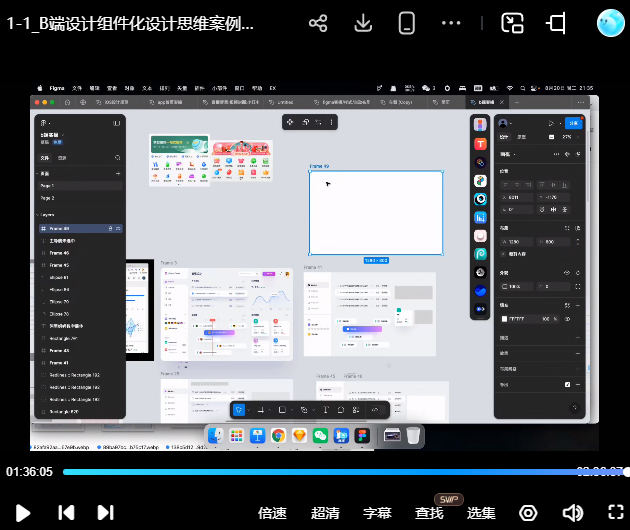
Task: Open the mobile phone viewing icon
Action: pos(406,23)
